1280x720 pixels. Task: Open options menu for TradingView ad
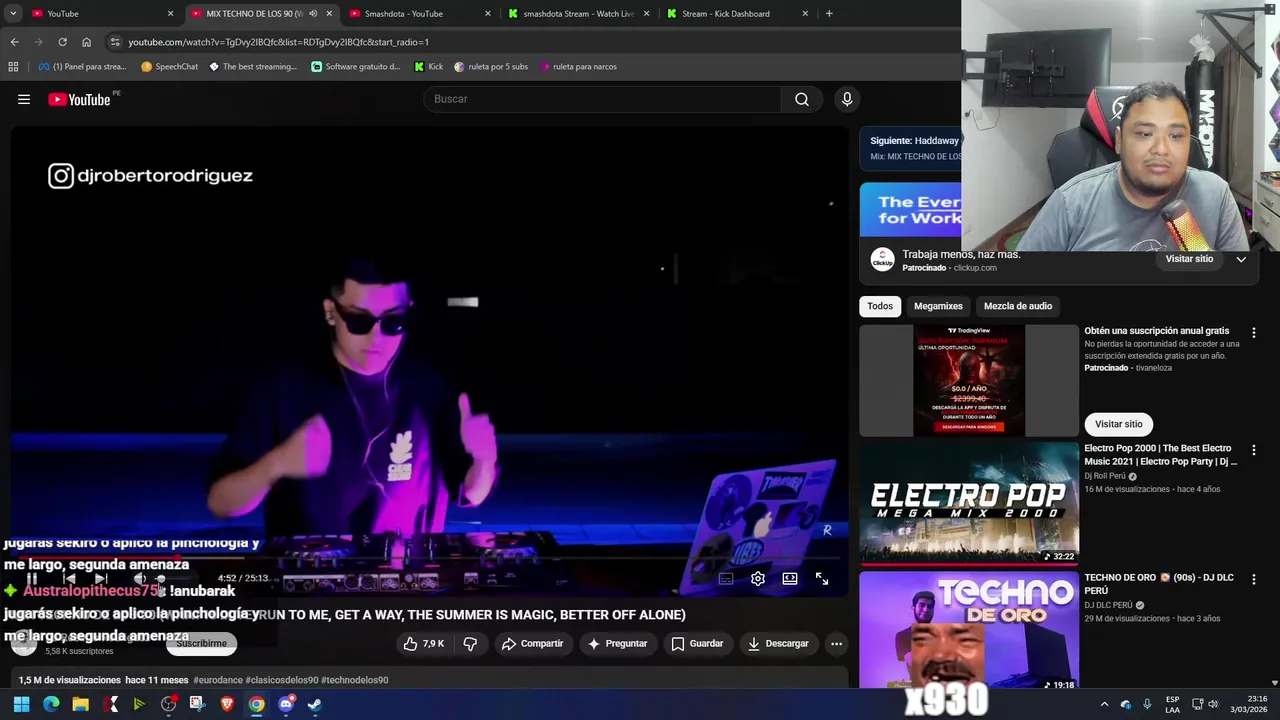point(1253,333)
